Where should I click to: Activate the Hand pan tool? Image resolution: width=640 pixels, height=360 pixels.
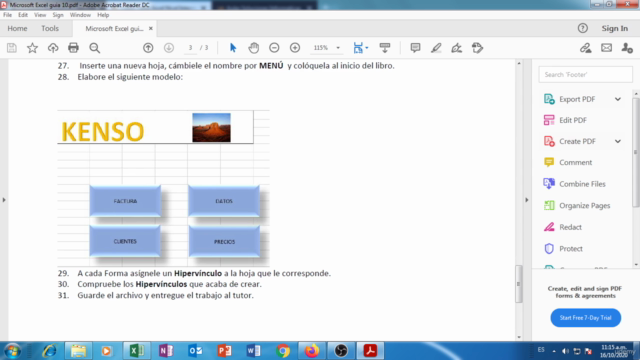(253, 48)
